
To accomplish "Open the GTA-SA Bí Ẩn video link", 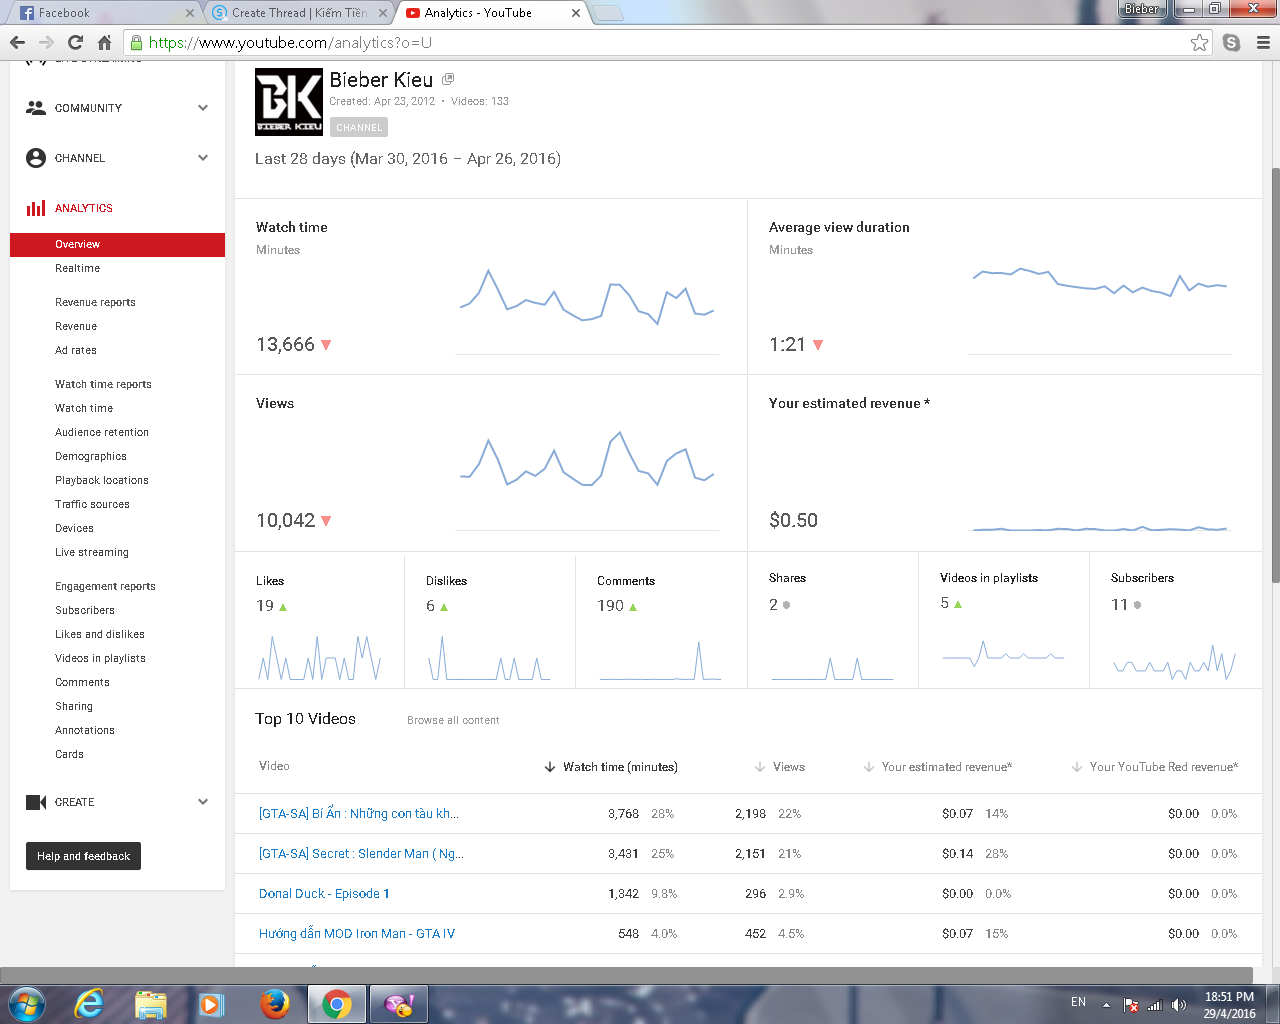I will click(x=359, y=814).
